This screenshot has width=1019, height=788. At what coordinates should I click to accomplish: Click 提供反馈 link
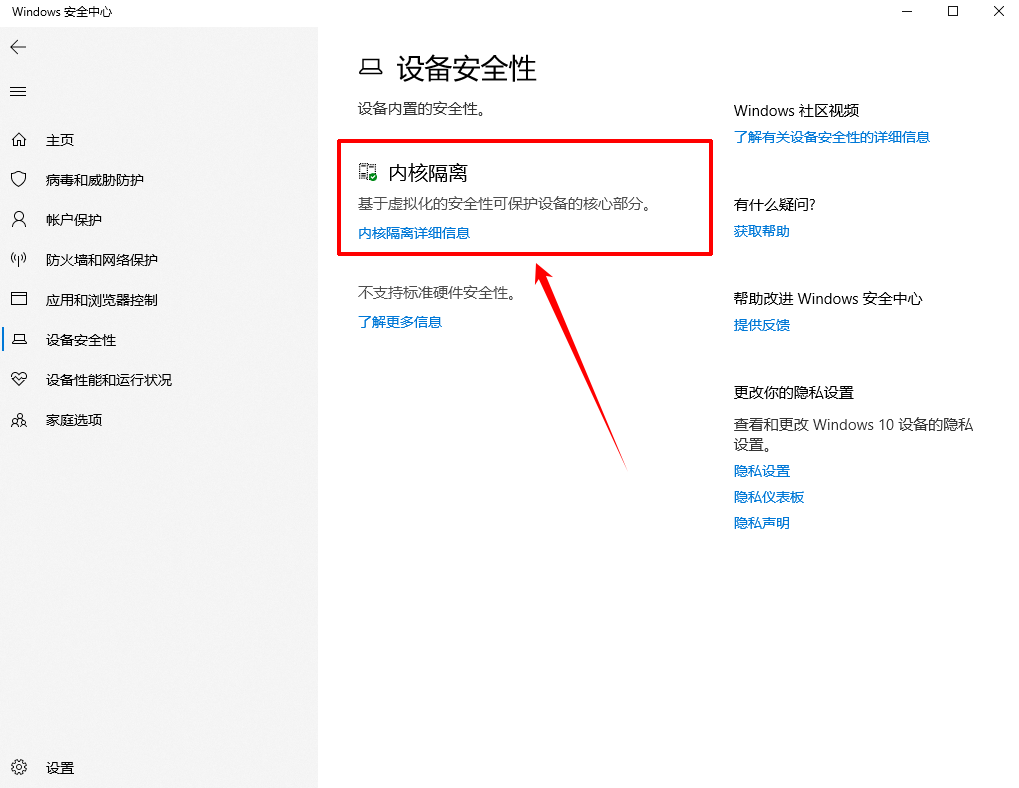(762, 325)
